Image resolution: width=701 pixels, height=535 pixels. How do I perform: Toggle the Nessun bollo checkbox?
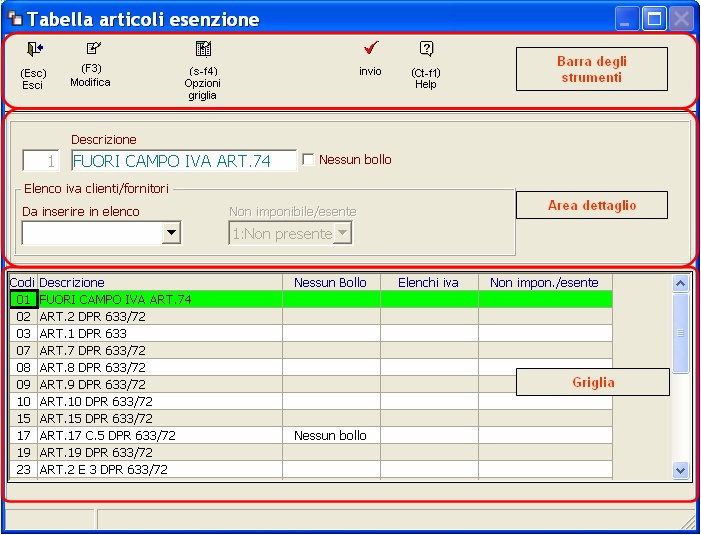point(308,160)
